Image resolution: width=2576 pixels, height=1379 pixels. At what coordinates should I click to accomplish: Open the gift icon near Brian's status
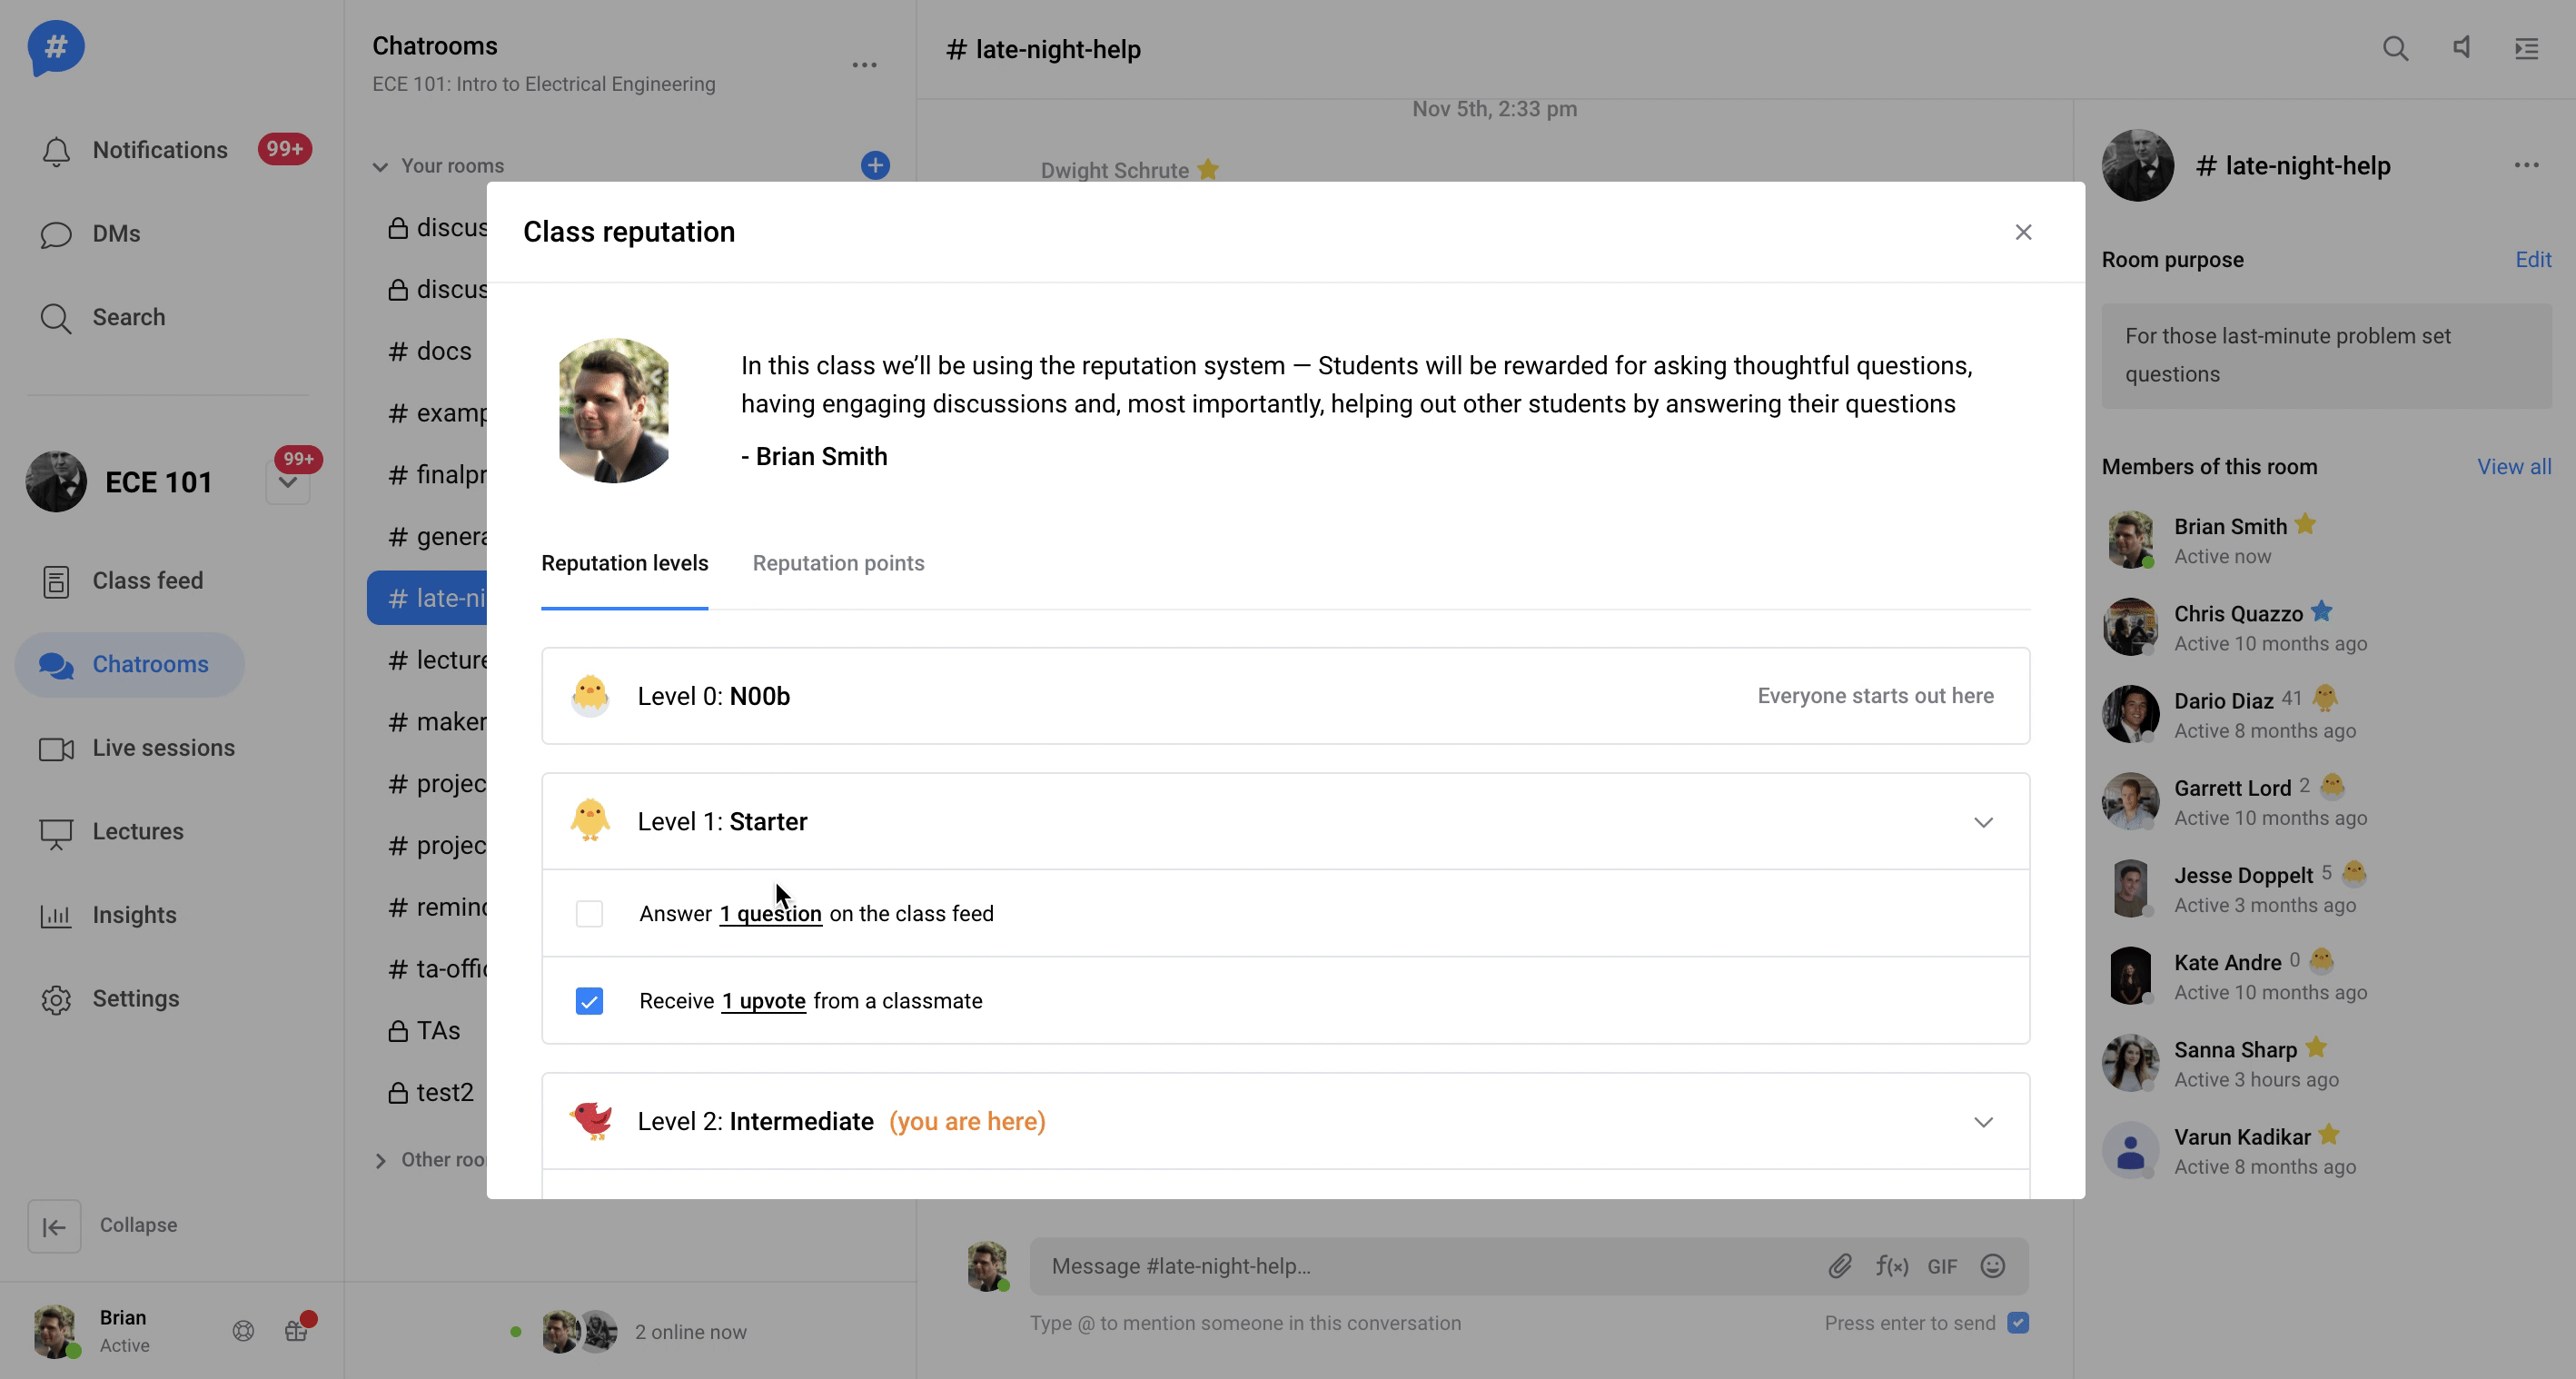pyautogui.click(x=296, y=1330)
